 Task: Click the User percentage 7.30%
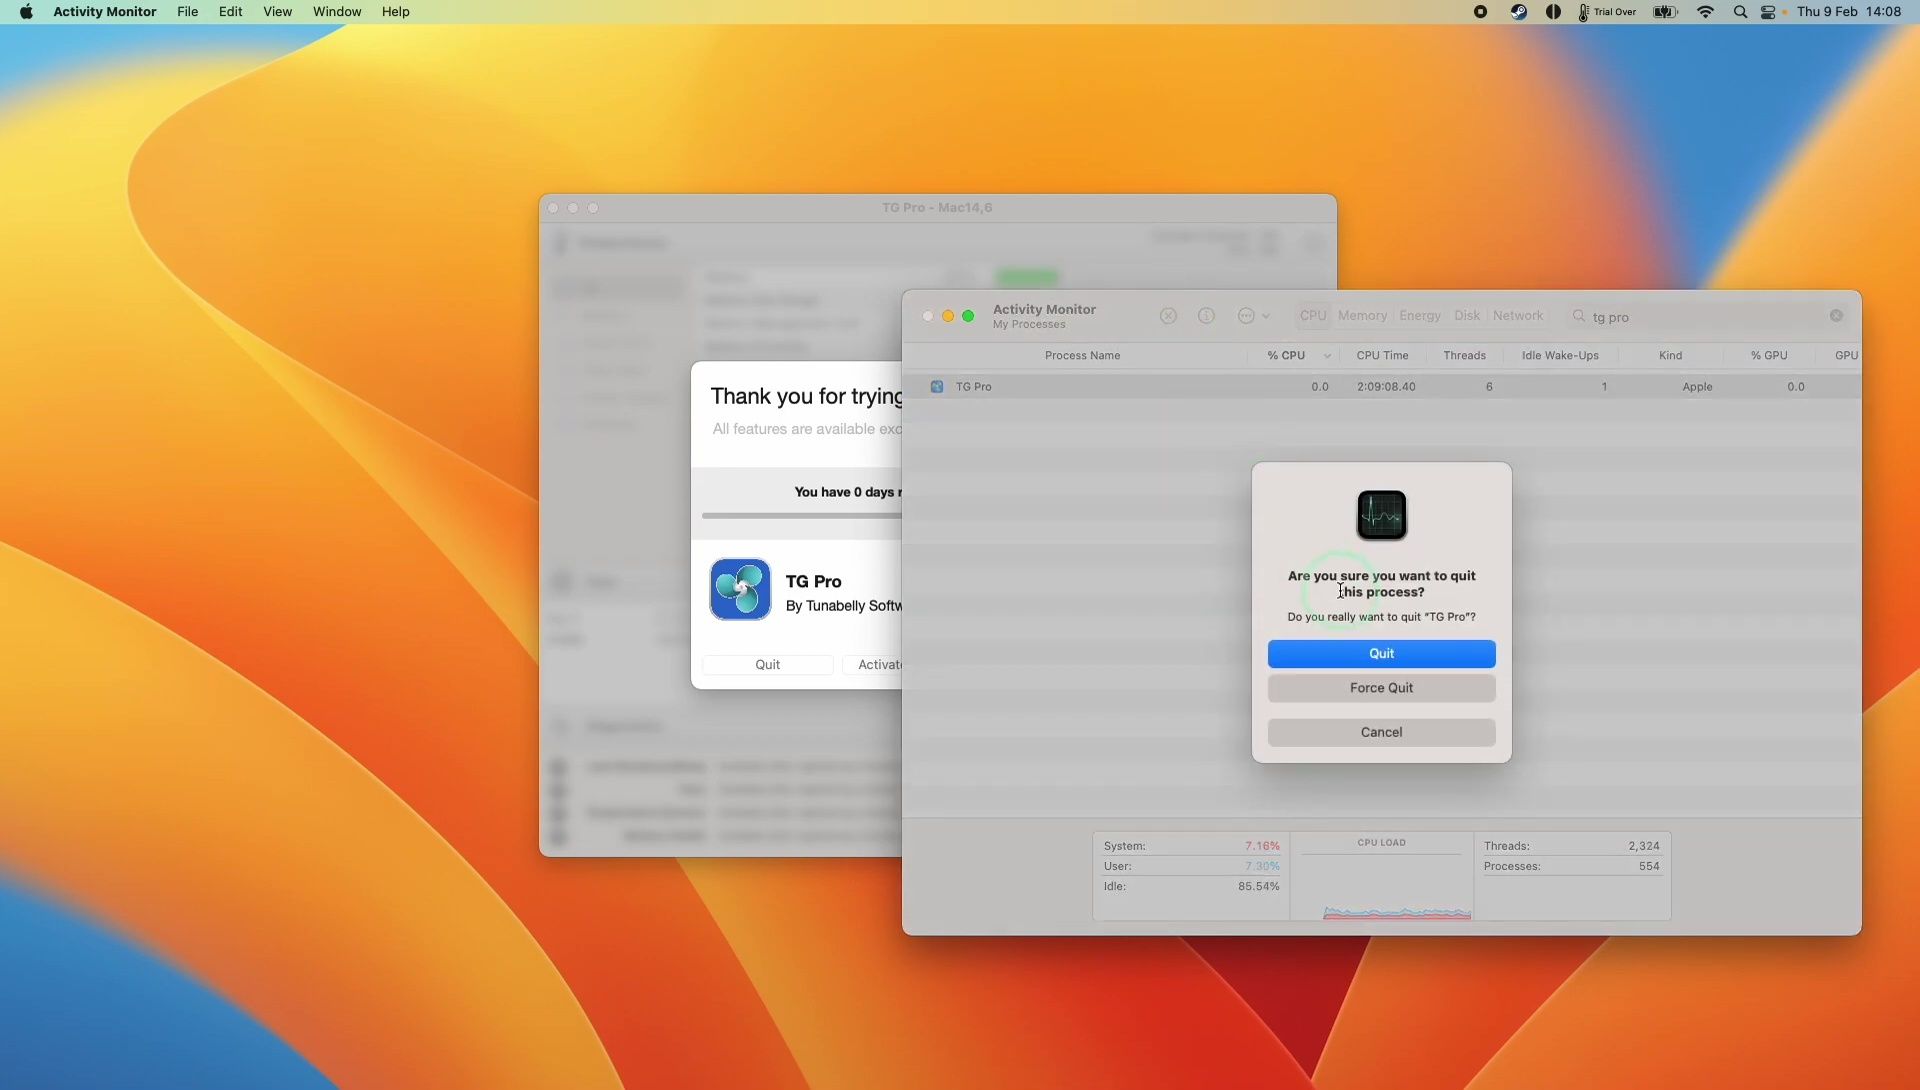pos(1262,866)
